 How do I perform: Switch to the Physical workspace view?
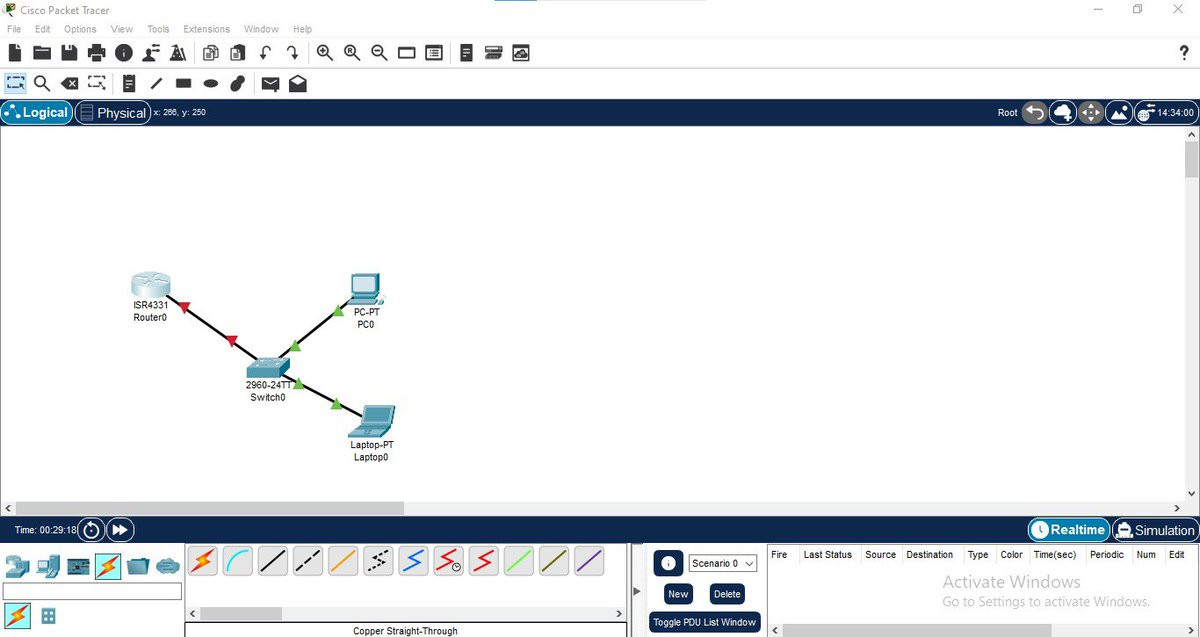tap(113, 113)
